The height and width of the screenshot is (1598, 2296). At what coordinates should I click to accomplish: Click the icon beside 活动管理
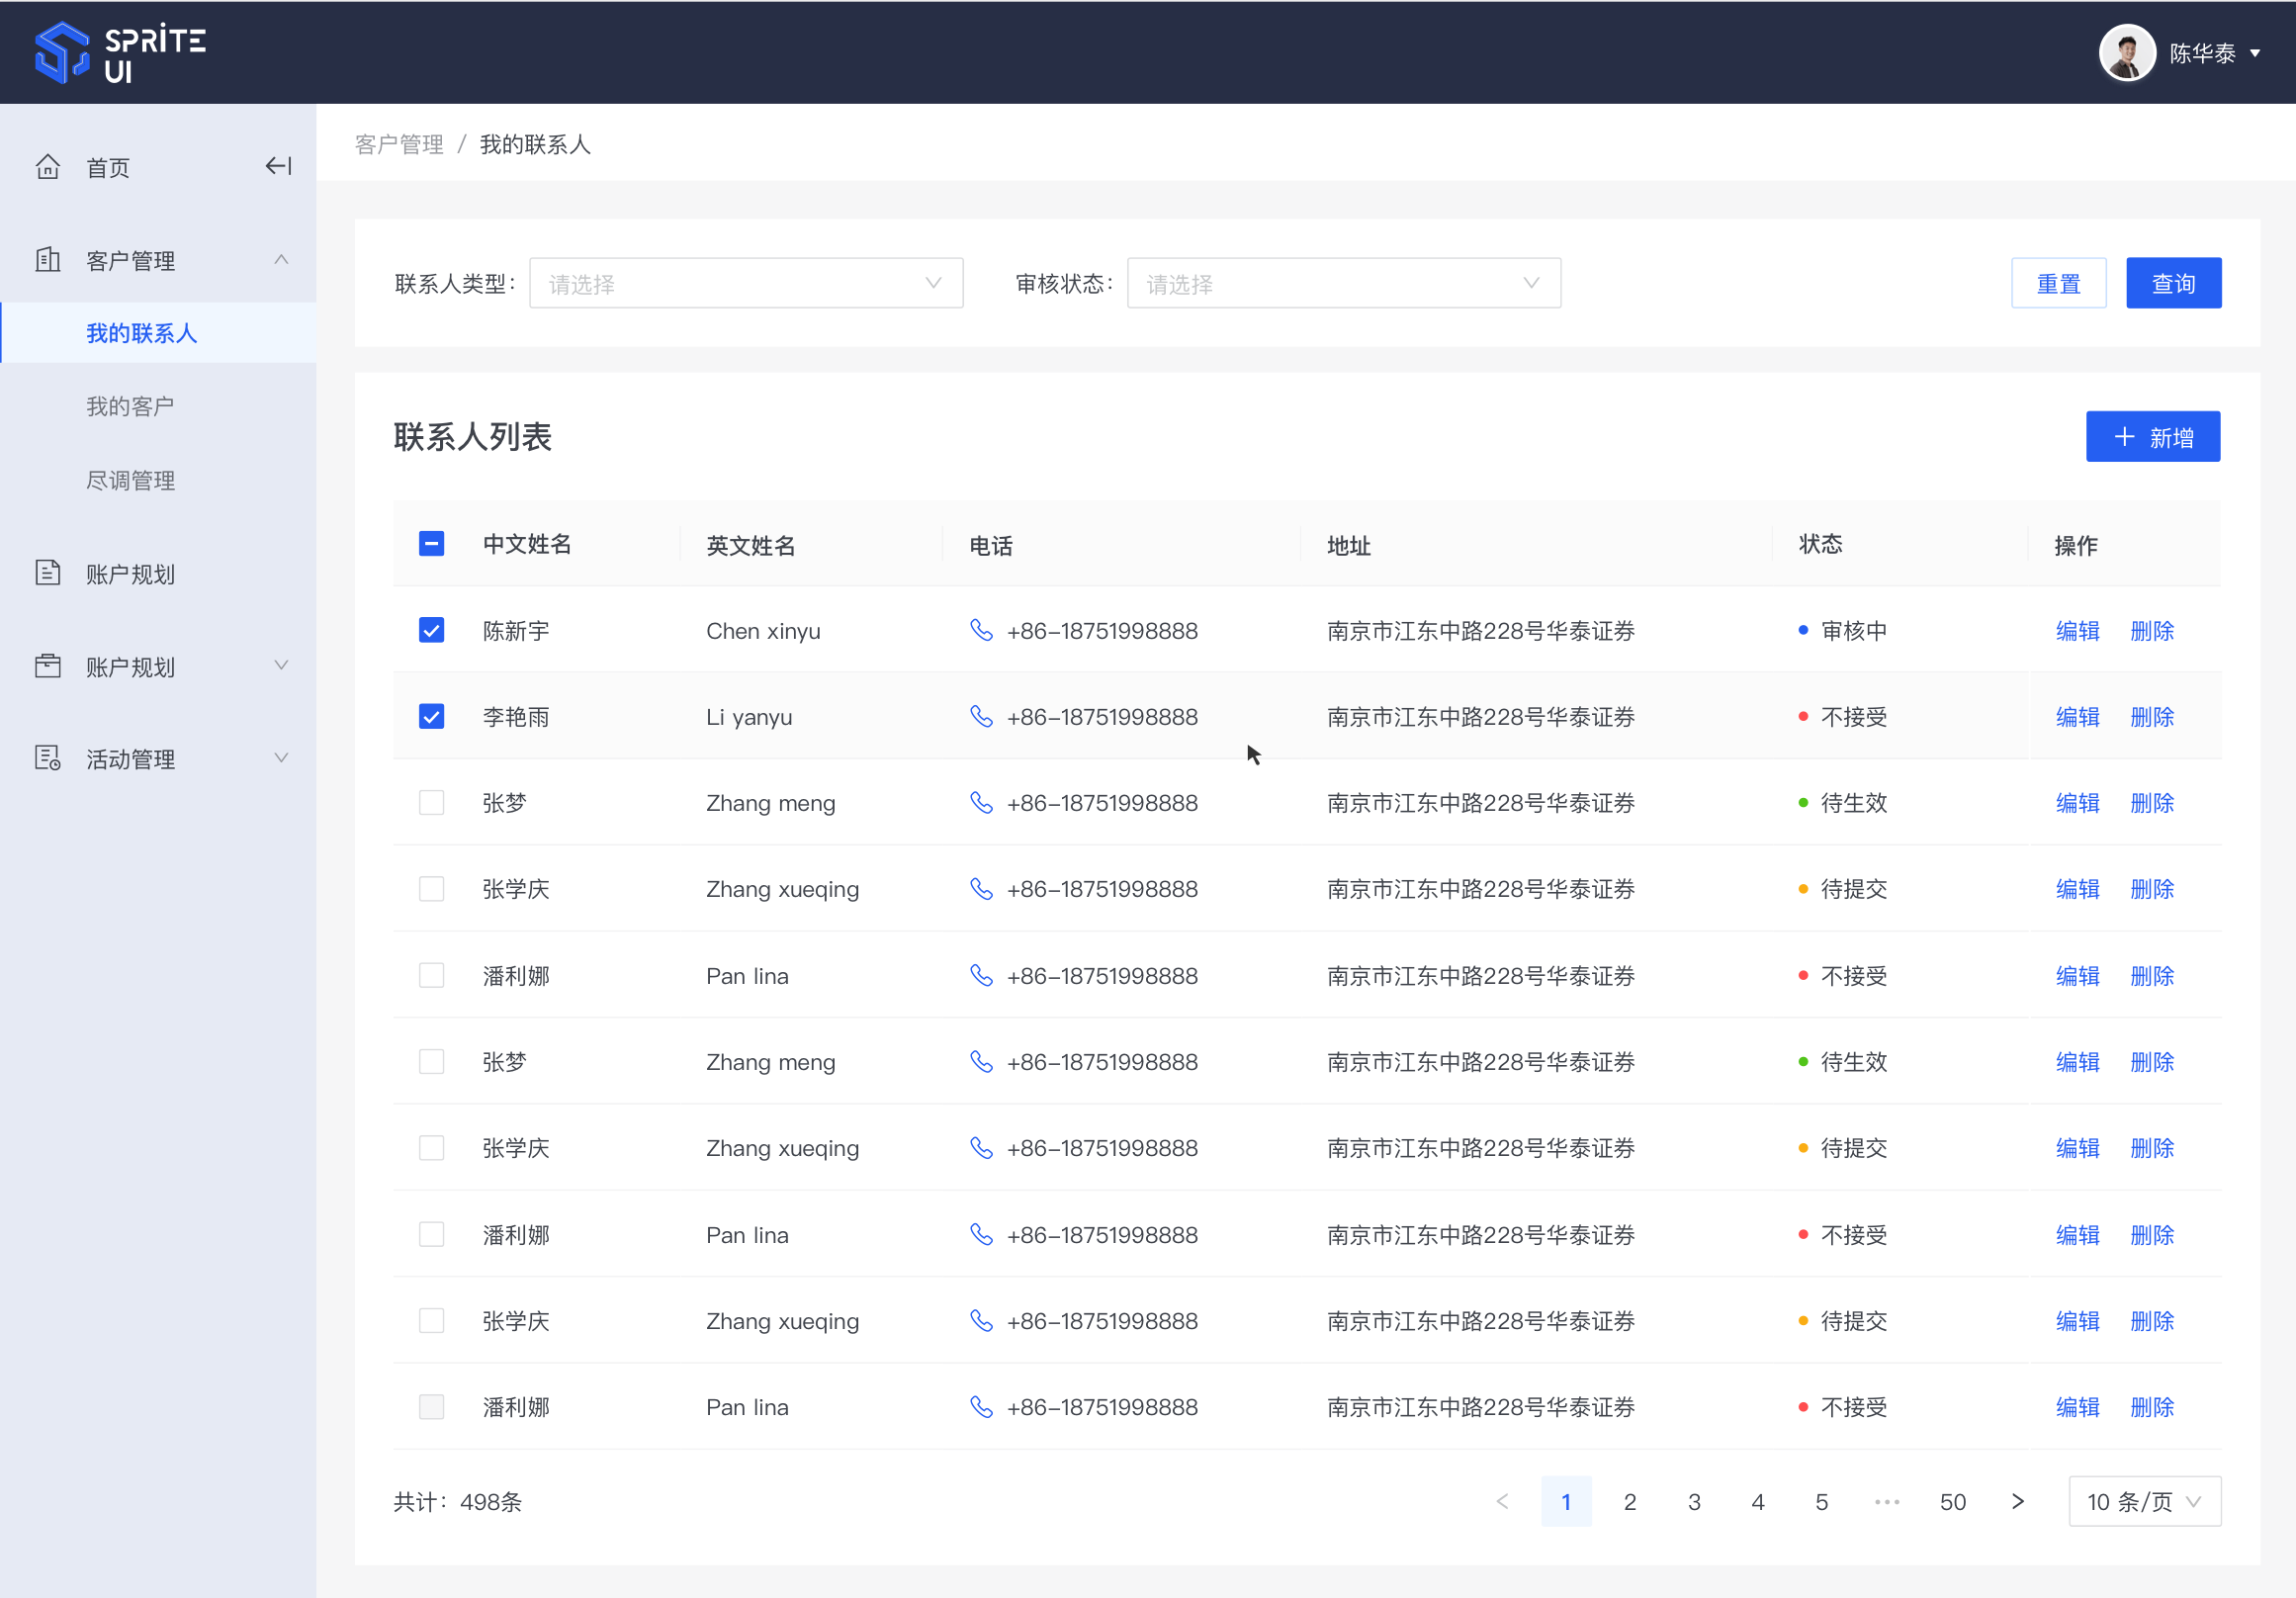[x=48, y=758]
